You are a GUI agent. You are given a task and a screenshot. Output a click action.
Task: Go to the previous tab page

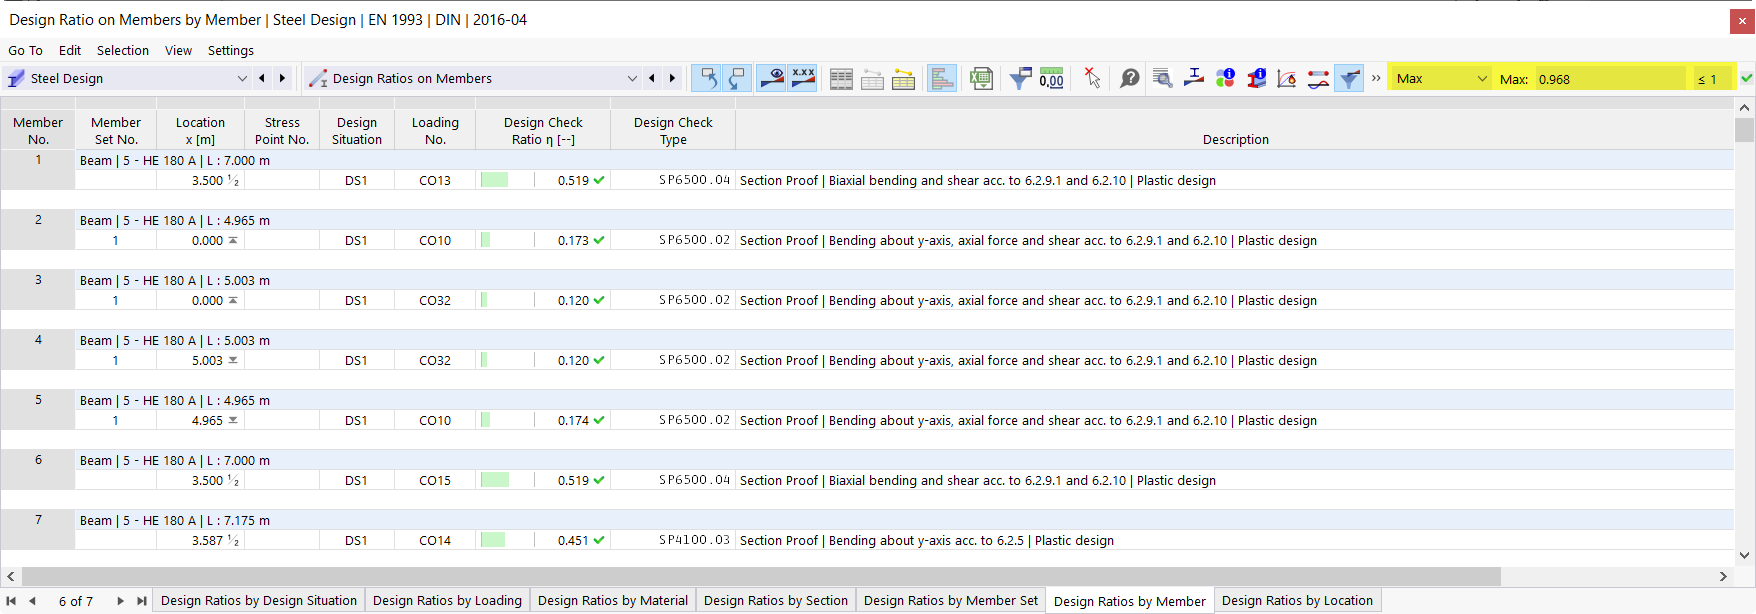tap(33, 601)
